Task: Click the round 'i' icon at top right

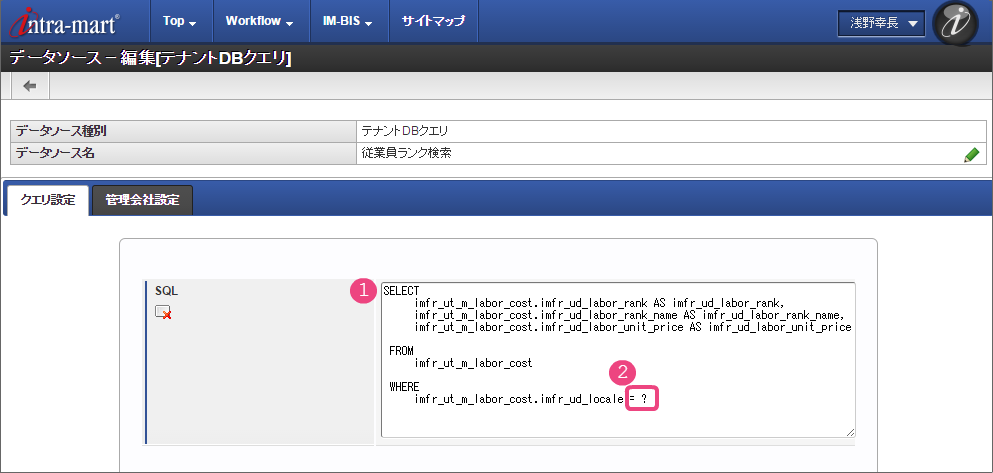Action: [953, 23]
